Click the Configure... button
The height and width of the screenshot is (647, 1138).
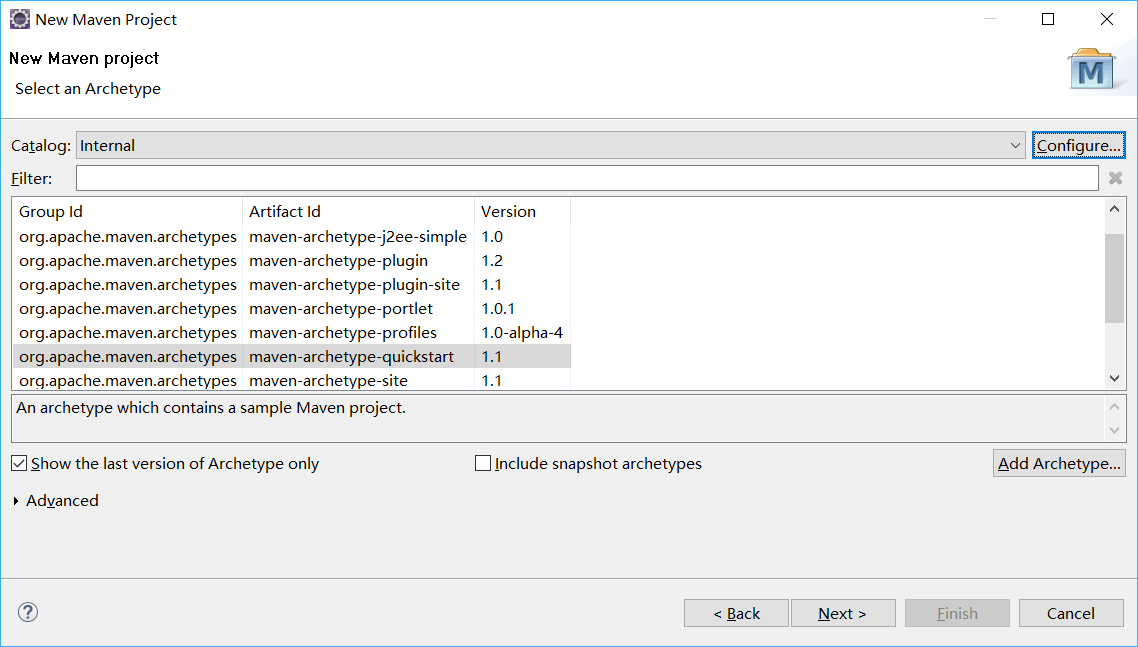(x=1078, y=145)
